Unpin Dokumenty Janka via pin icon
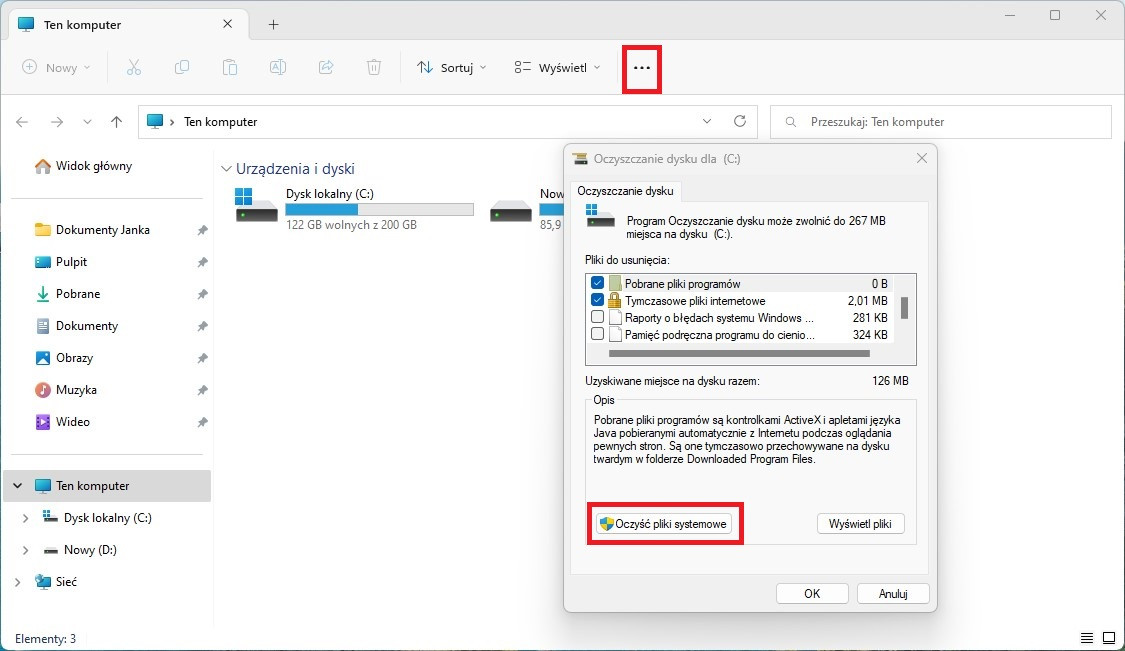Viewport: 1125px width, 651px height. 202,230
